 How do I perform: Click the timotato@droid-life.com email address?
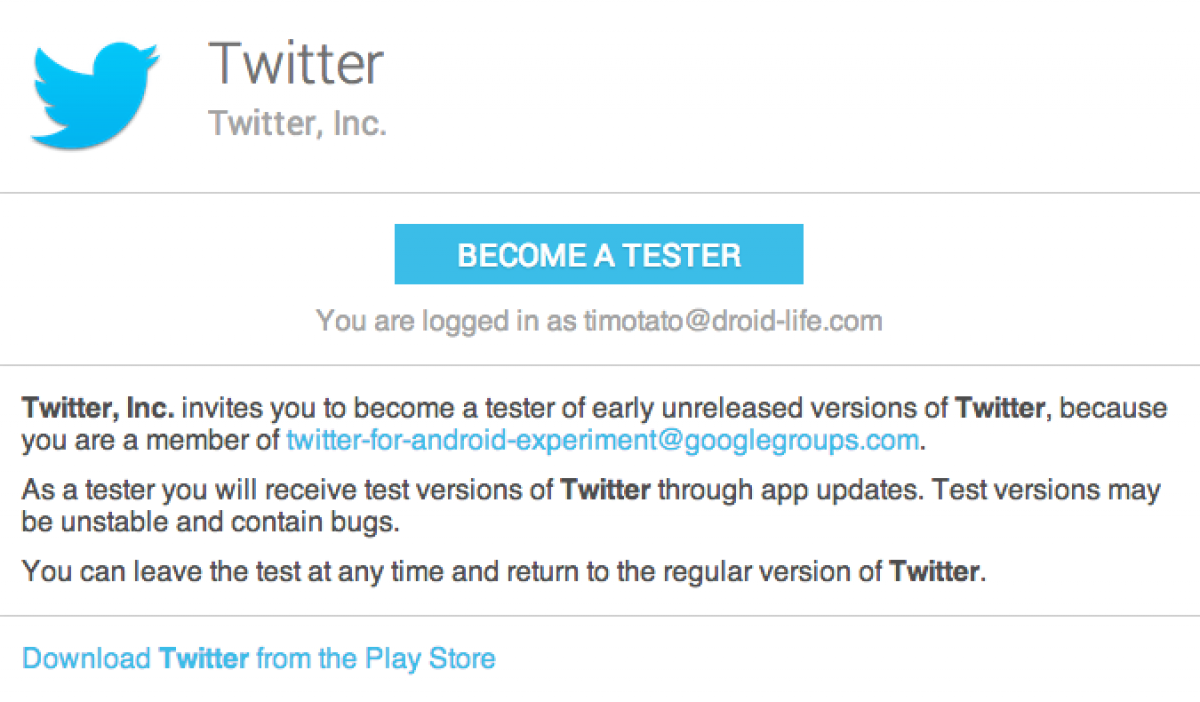[x=733, y=321]
